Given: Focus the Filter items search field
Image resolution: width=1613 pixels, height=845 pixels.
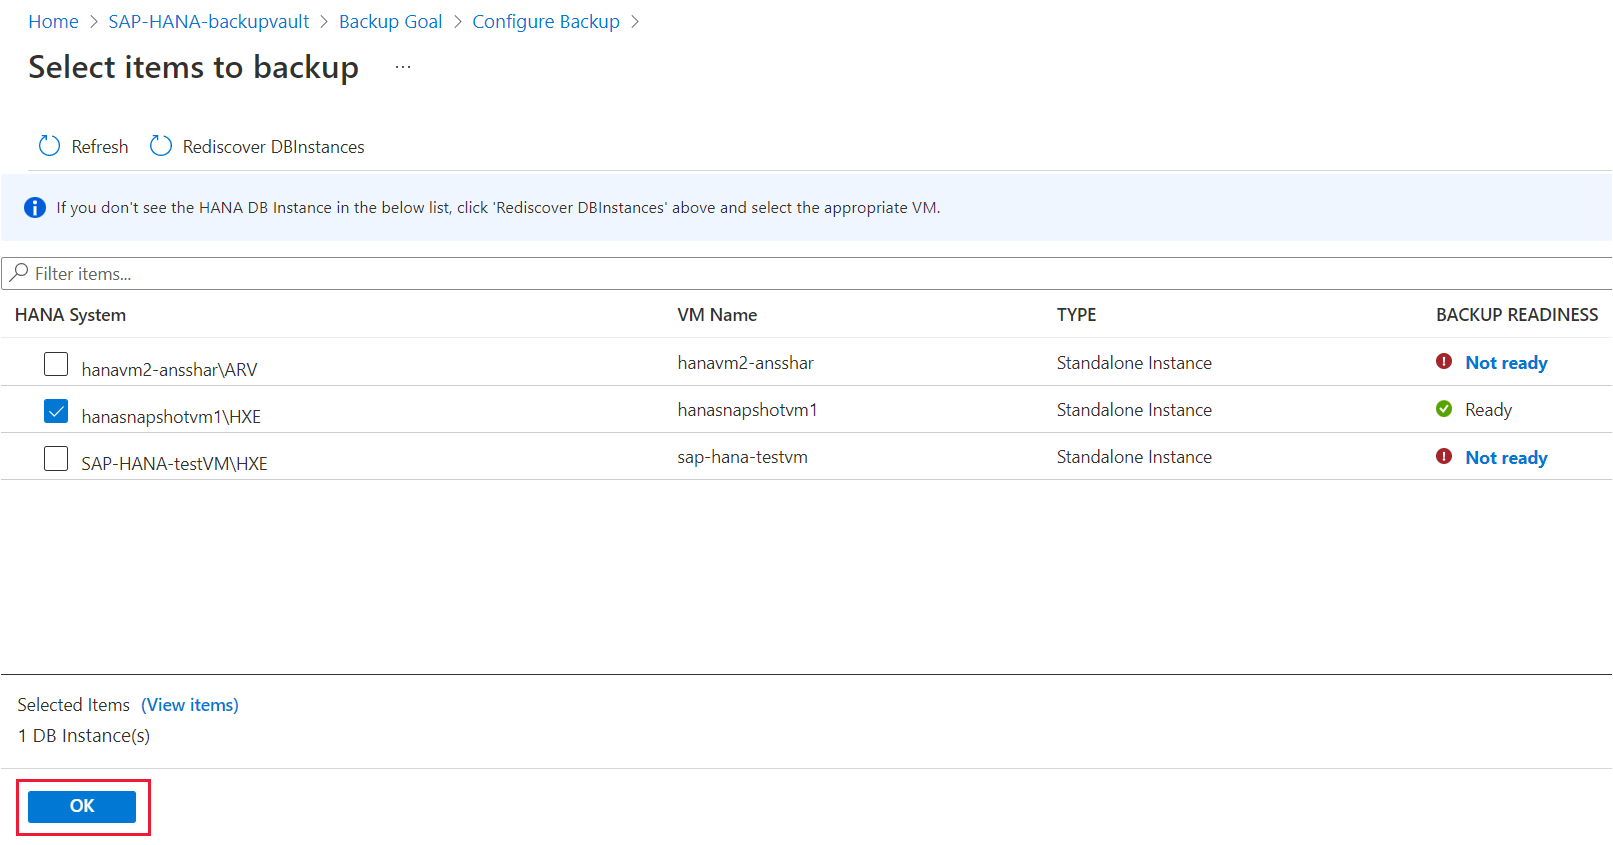Looking at the screenshot, I should pyautogui.click(x=800, y=273).
